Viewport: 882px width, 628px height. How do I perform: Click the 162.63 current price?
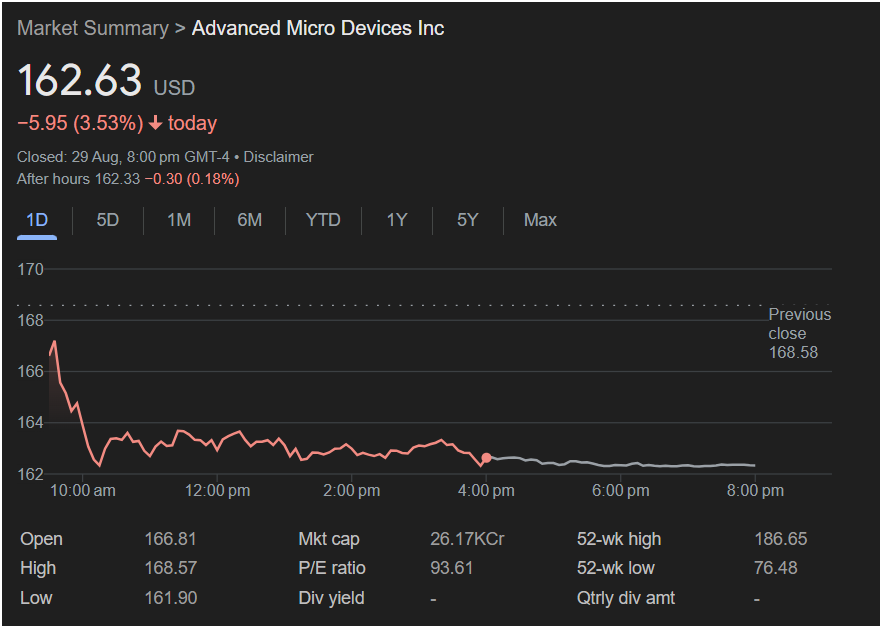[80, 81]
